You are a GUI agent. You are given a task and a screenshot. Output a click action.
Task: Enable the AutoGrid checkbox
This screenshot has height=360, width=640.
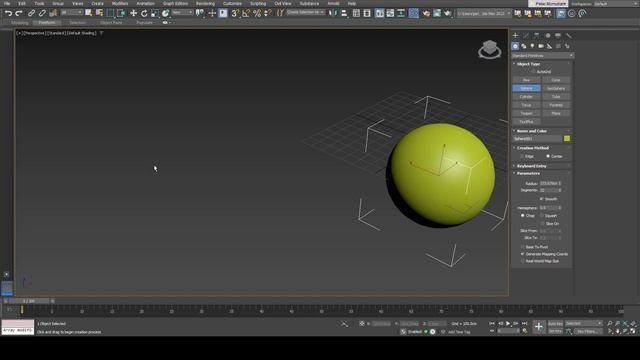tap(533, 72)
